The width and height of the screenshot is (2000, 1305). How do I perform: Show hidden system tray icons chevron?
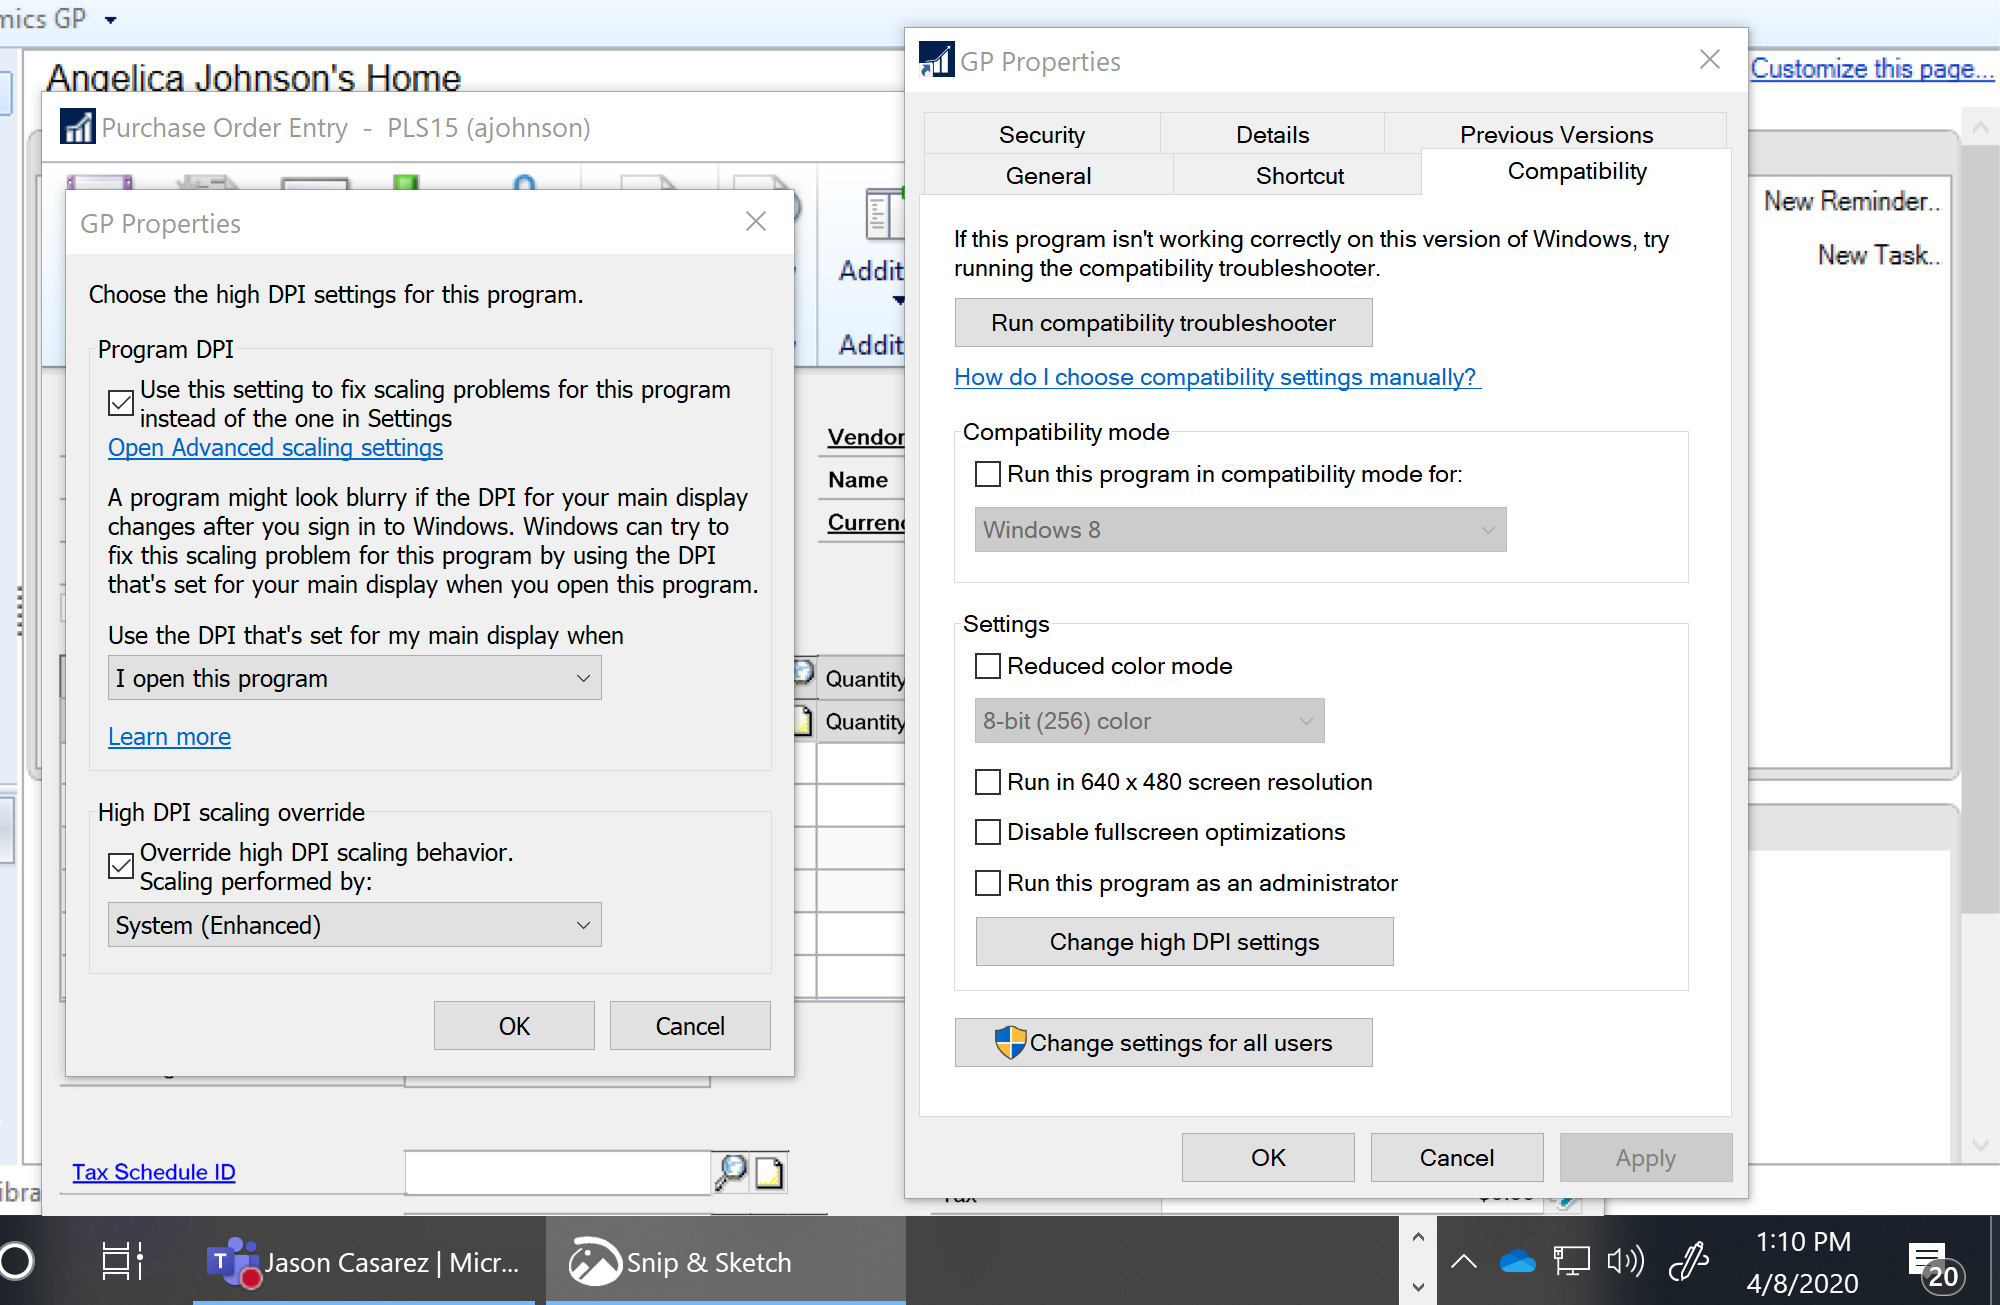(x=1463, y=1262)
